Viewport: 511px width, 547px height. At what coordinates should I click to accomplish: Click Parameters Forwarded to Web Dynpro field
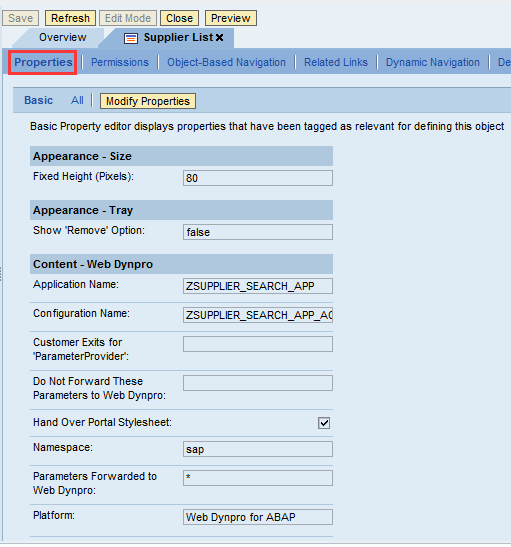258,478
